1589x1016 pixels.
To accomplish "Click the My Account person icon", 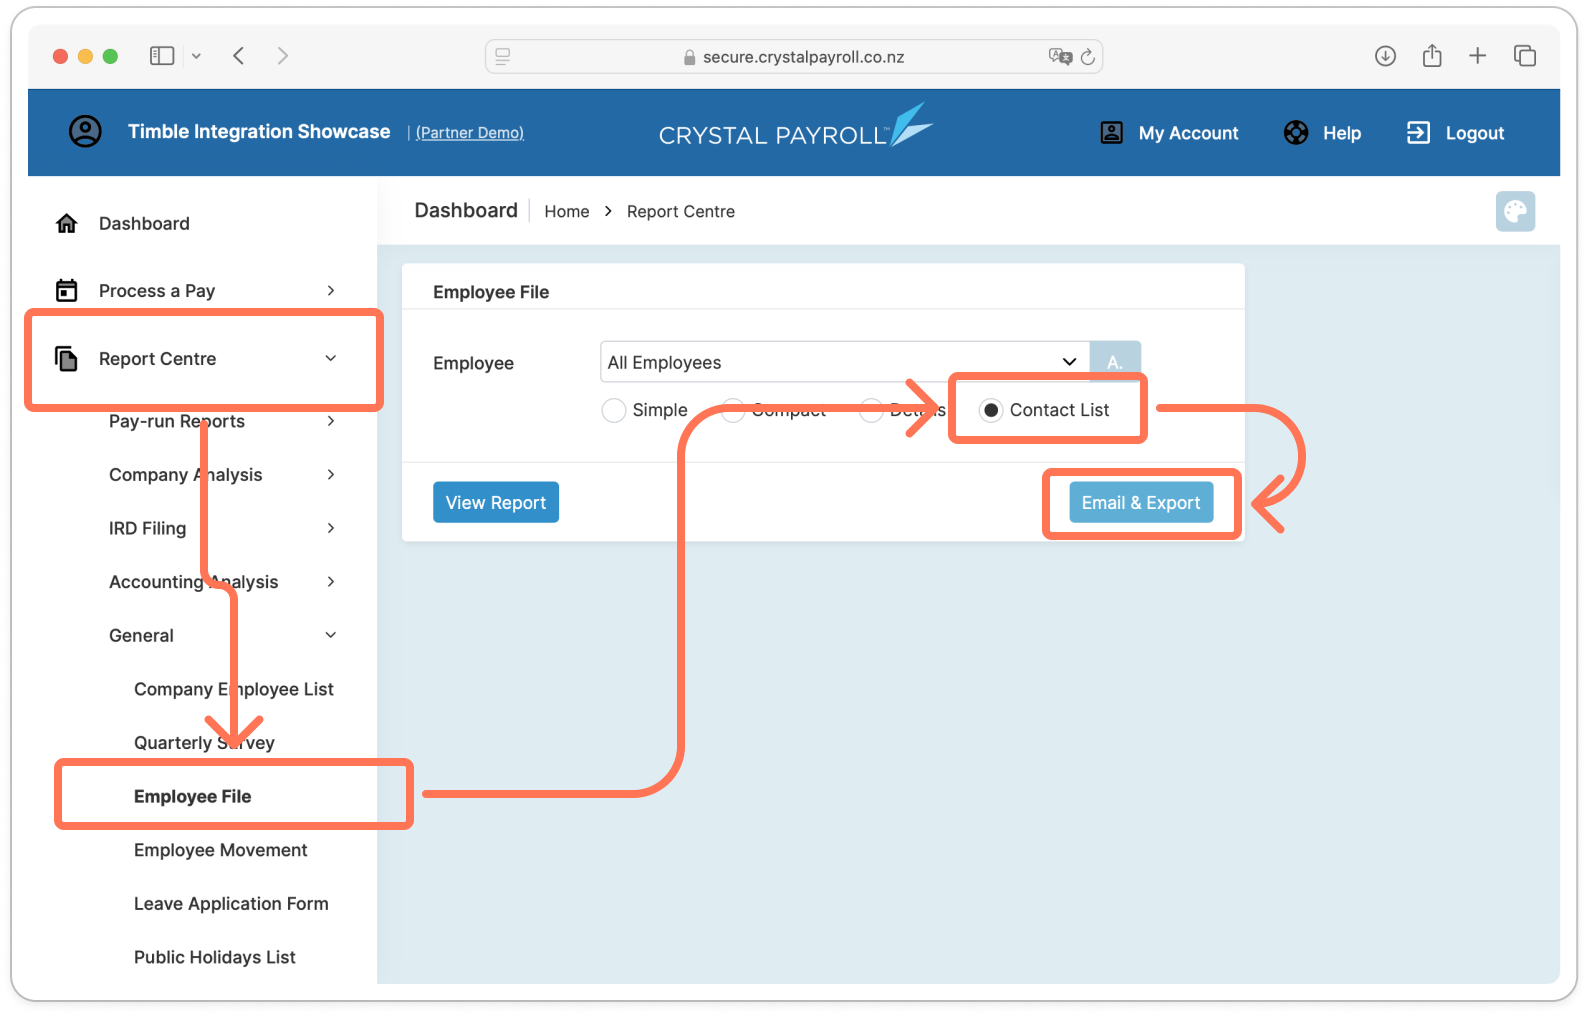I will tap(1111, 133).
